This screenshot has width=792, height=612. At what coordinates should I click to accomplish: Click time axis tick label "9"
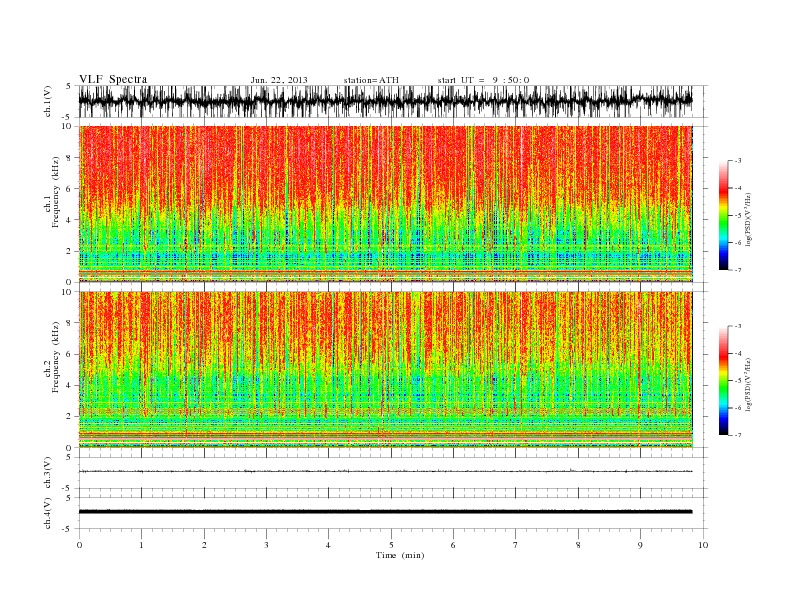(x=640, y=545)
